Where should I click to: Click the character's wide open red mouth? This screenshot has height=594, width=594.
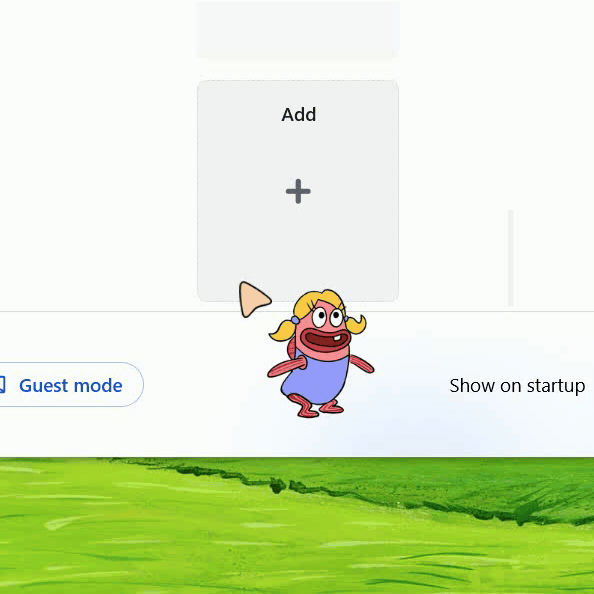tap(328, 339)
